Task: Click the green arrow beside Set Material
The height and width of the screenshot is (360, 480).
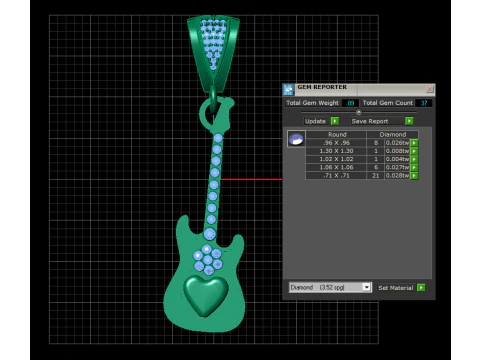Action: click(421, 288)
